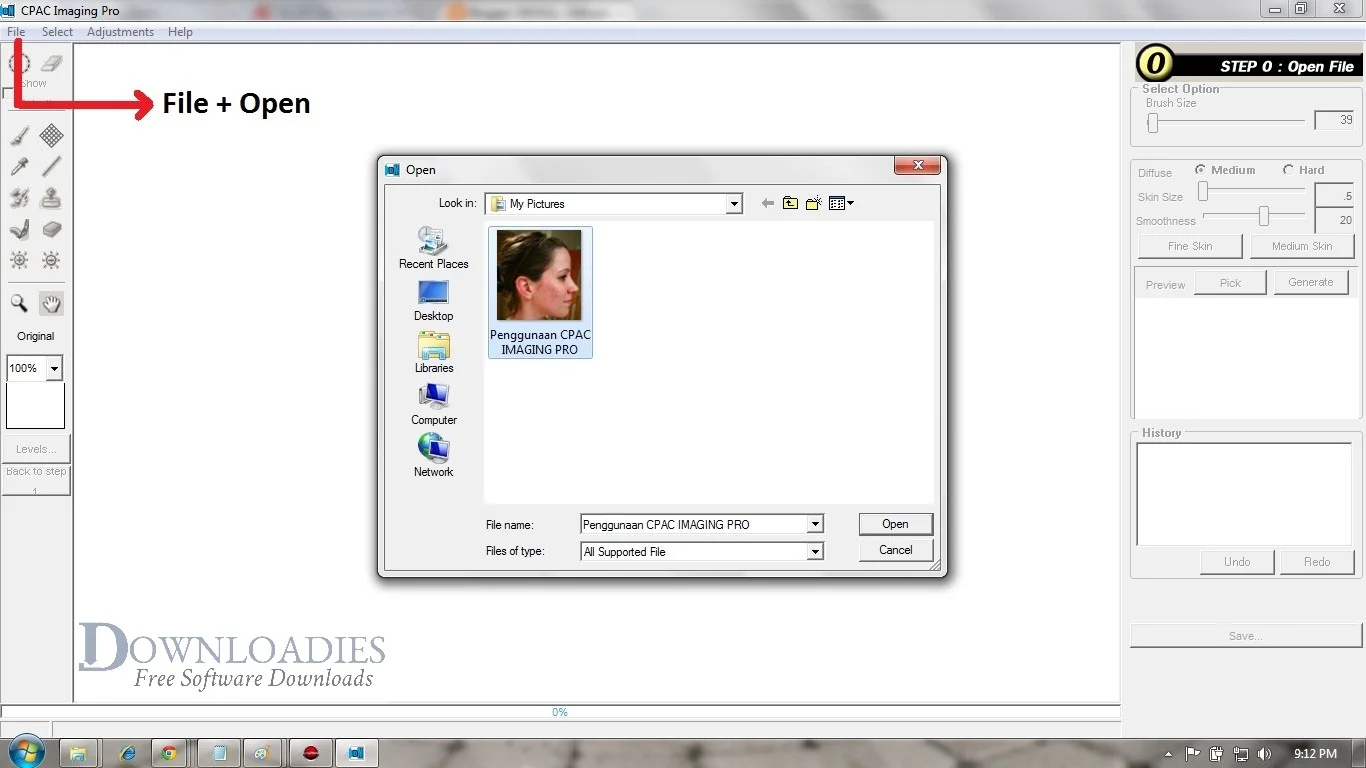Screen dimensions: 1366x768
Task: Click the Back to step button
Action: pyautogui.click(x=37, y=480)
